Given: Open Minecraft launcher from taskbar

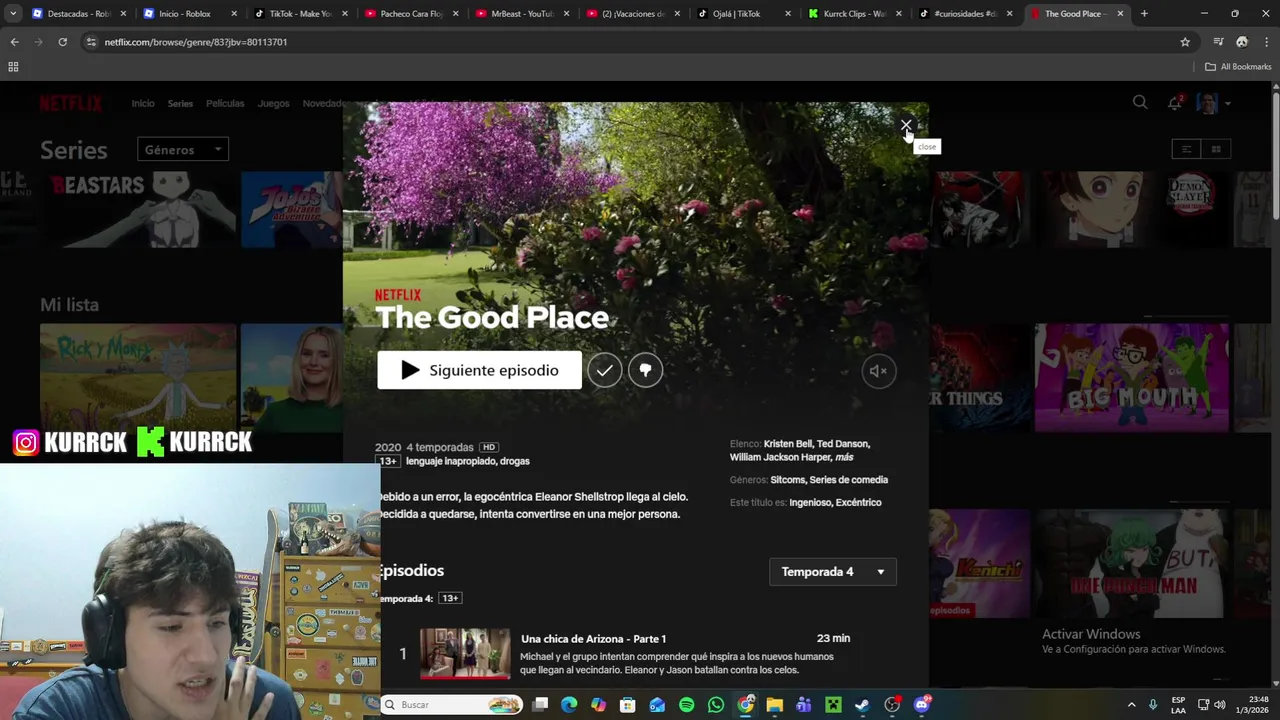Looking at the screenshot, I should 833,705.
